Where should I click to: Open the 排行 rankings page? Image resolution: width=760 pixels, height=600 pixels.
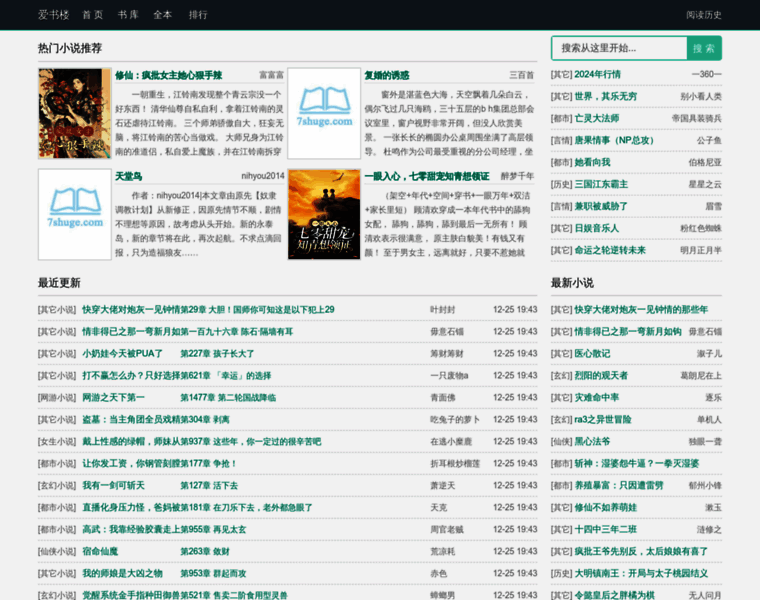198,15
